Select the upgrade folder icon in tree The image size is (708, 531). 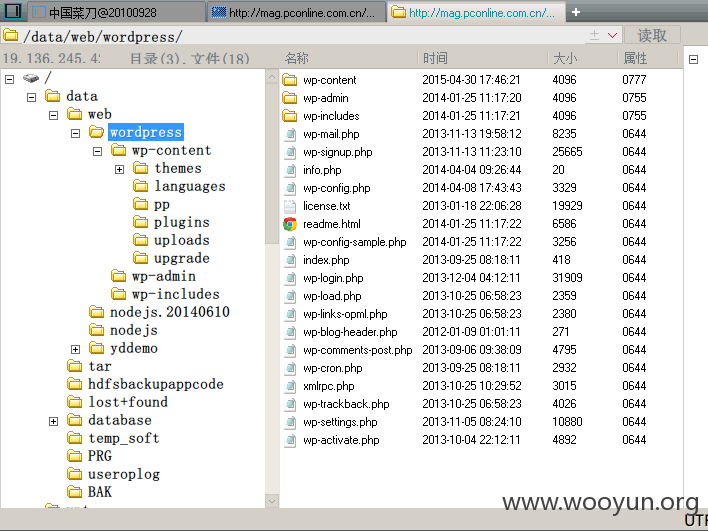[140, 258]
